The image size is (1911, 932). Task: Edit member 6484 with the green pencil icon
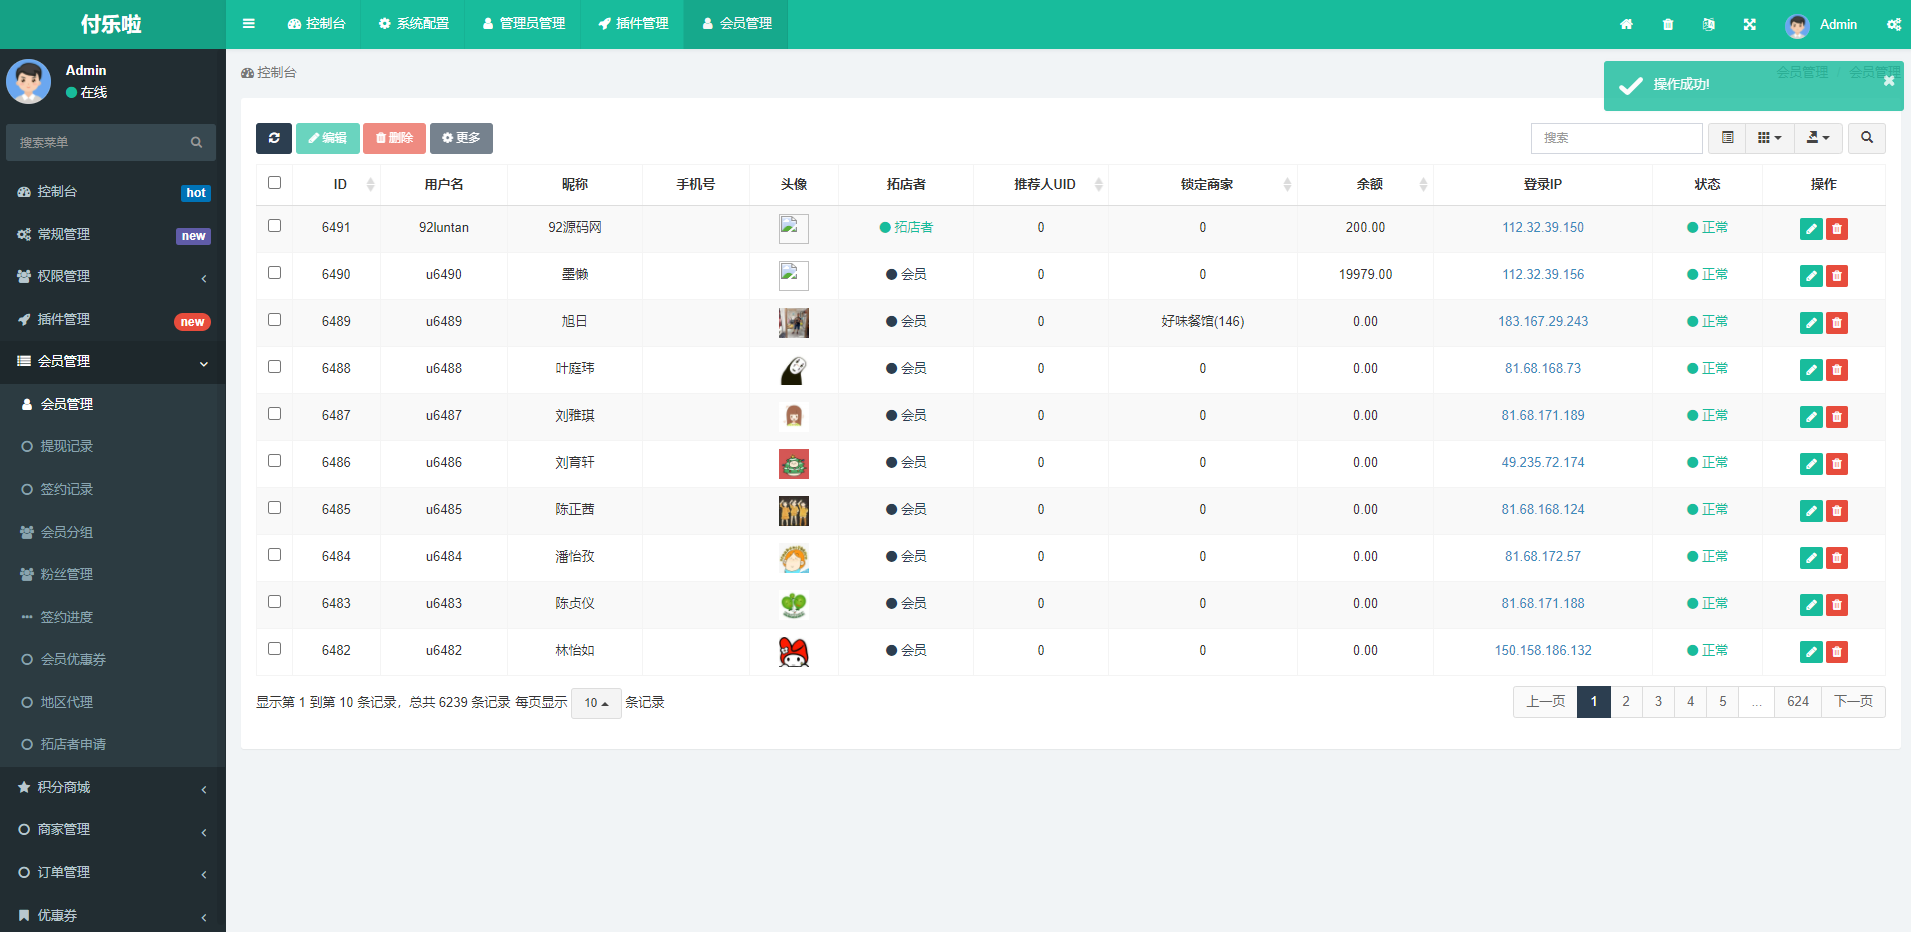tap(1811, 558)
